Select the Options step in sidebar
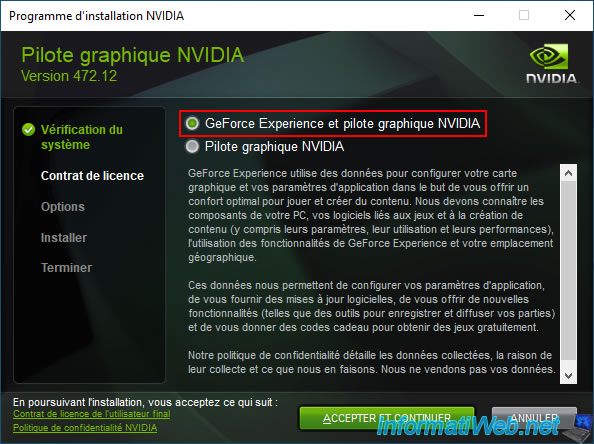The height and width of the screenshot is (444, 594). click(63, 207)
